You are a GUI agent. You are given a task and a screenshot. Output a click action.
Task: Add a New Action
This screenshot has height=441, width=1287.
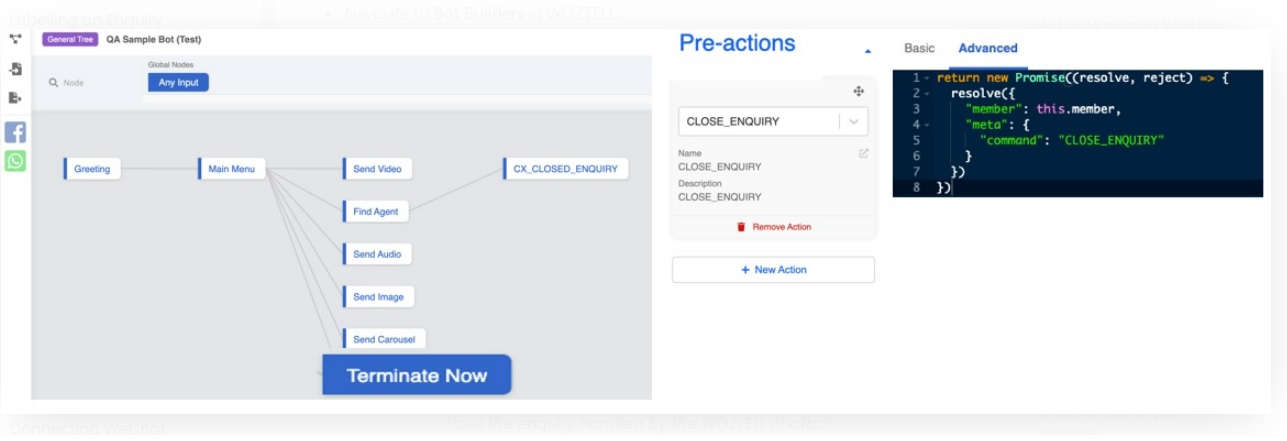[773, 270]
